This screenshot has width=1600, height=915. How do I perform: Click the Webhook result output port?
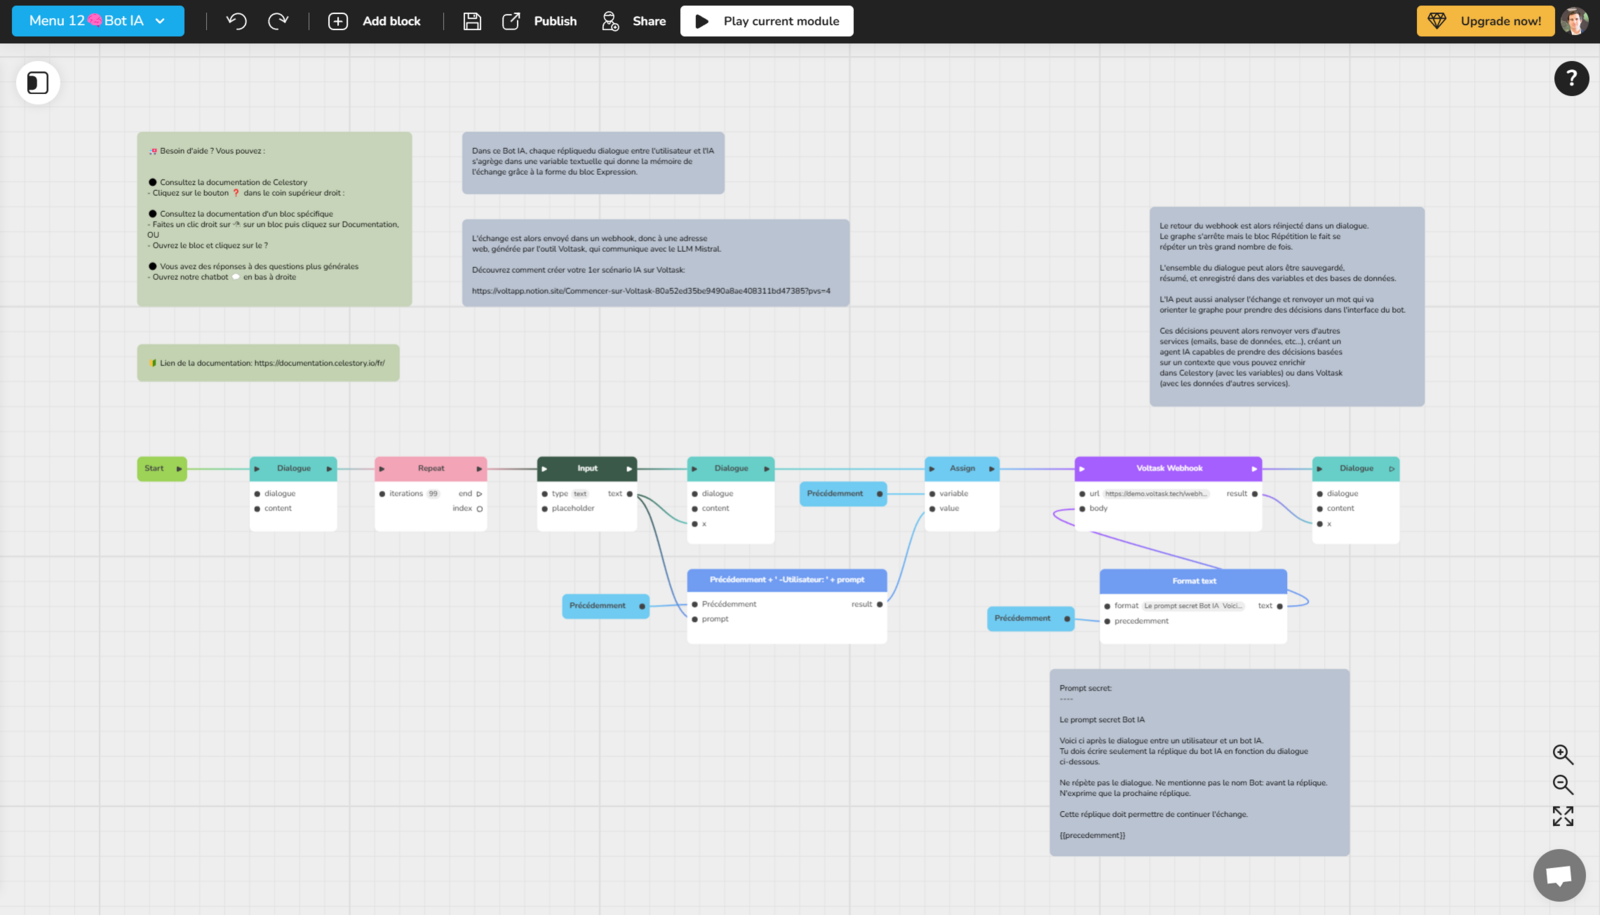(x=1255, y=494)
